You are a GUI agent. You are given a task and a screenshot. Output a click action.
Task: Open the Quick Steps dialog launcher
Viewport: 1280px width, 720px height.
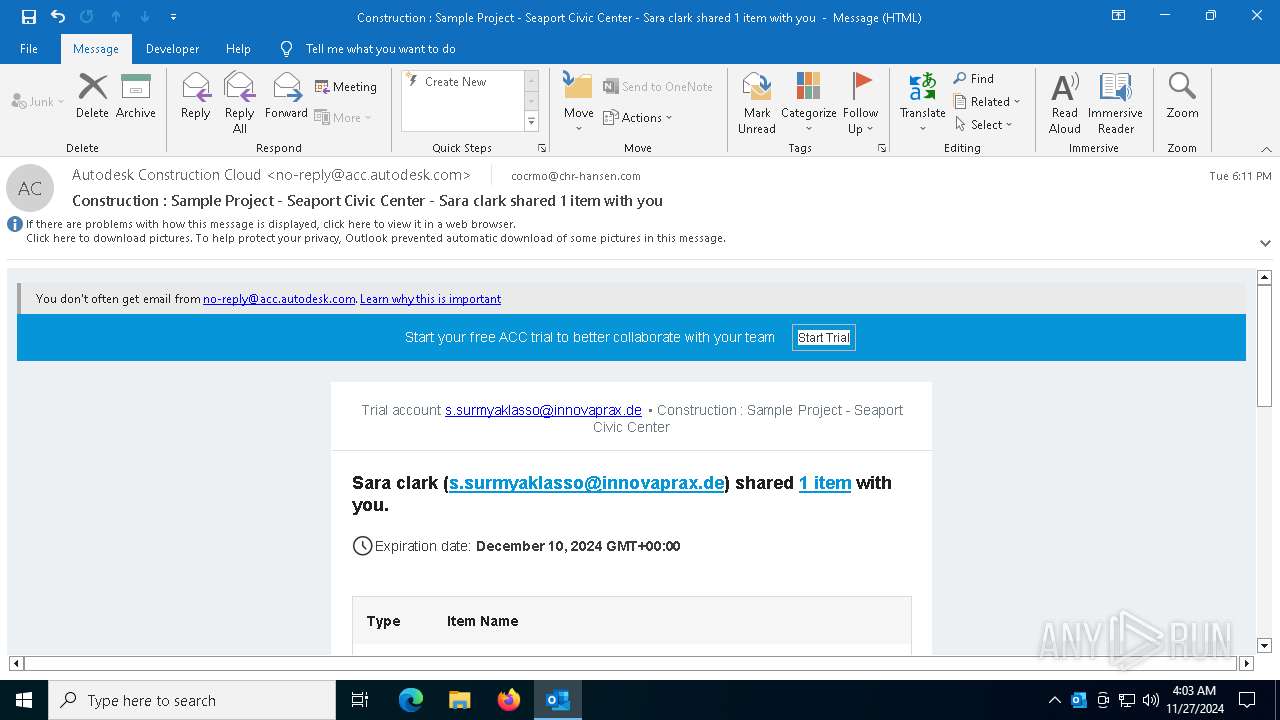coord(542,148)
